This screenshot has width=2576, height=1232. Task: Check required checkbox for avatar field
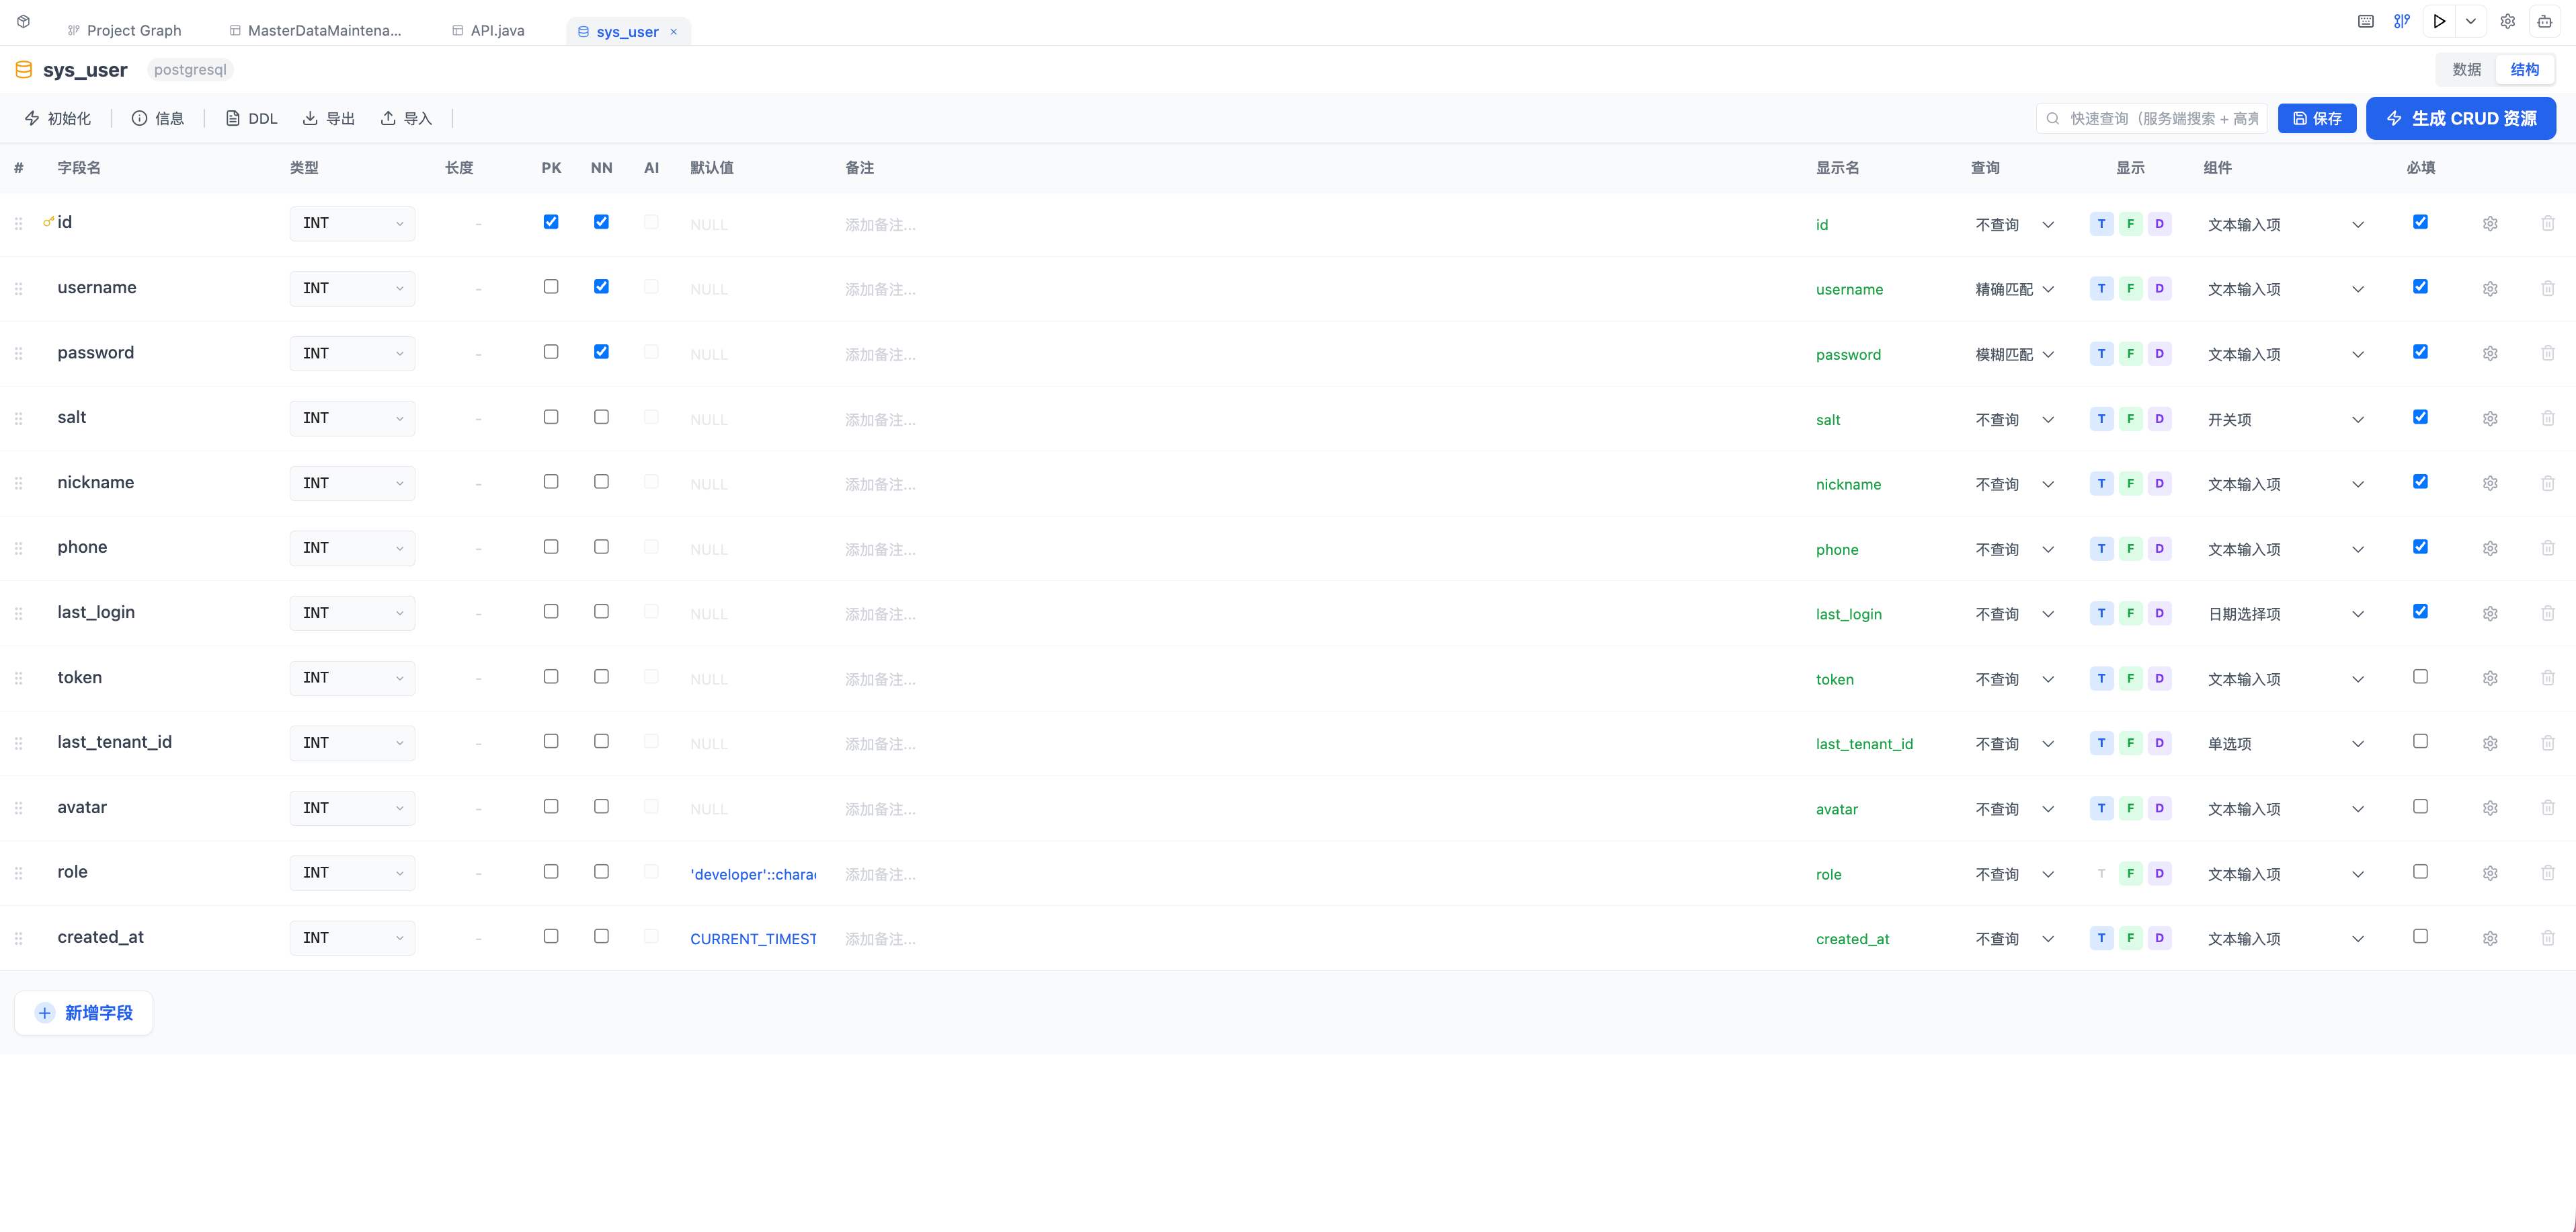point(2420,807)
